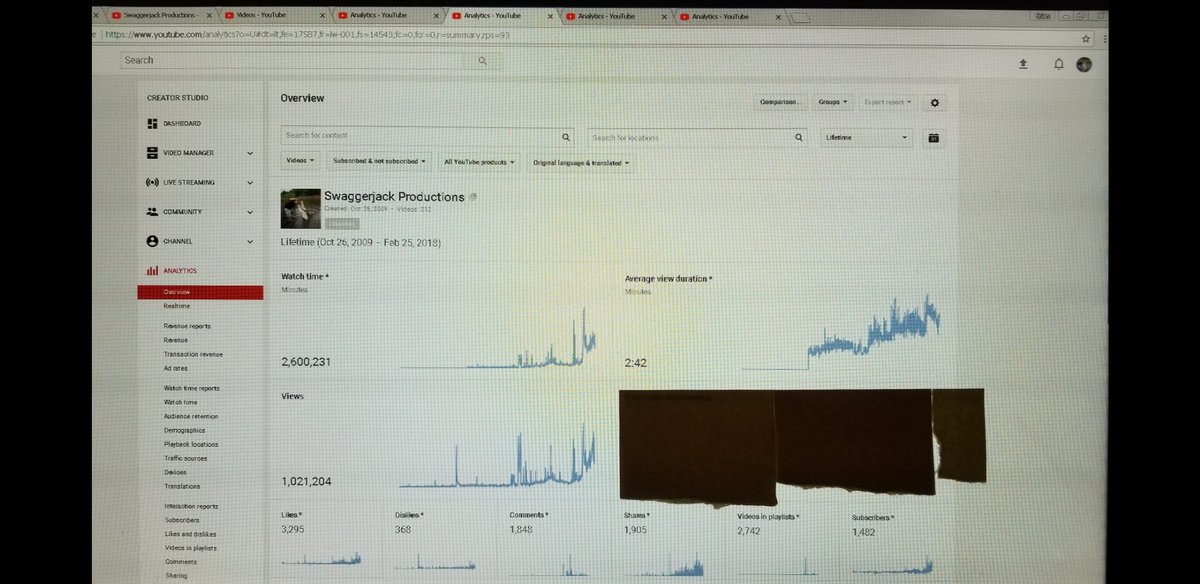
Task: Close the Videos - YouTube browser tab
Action: tap(323, 16)
